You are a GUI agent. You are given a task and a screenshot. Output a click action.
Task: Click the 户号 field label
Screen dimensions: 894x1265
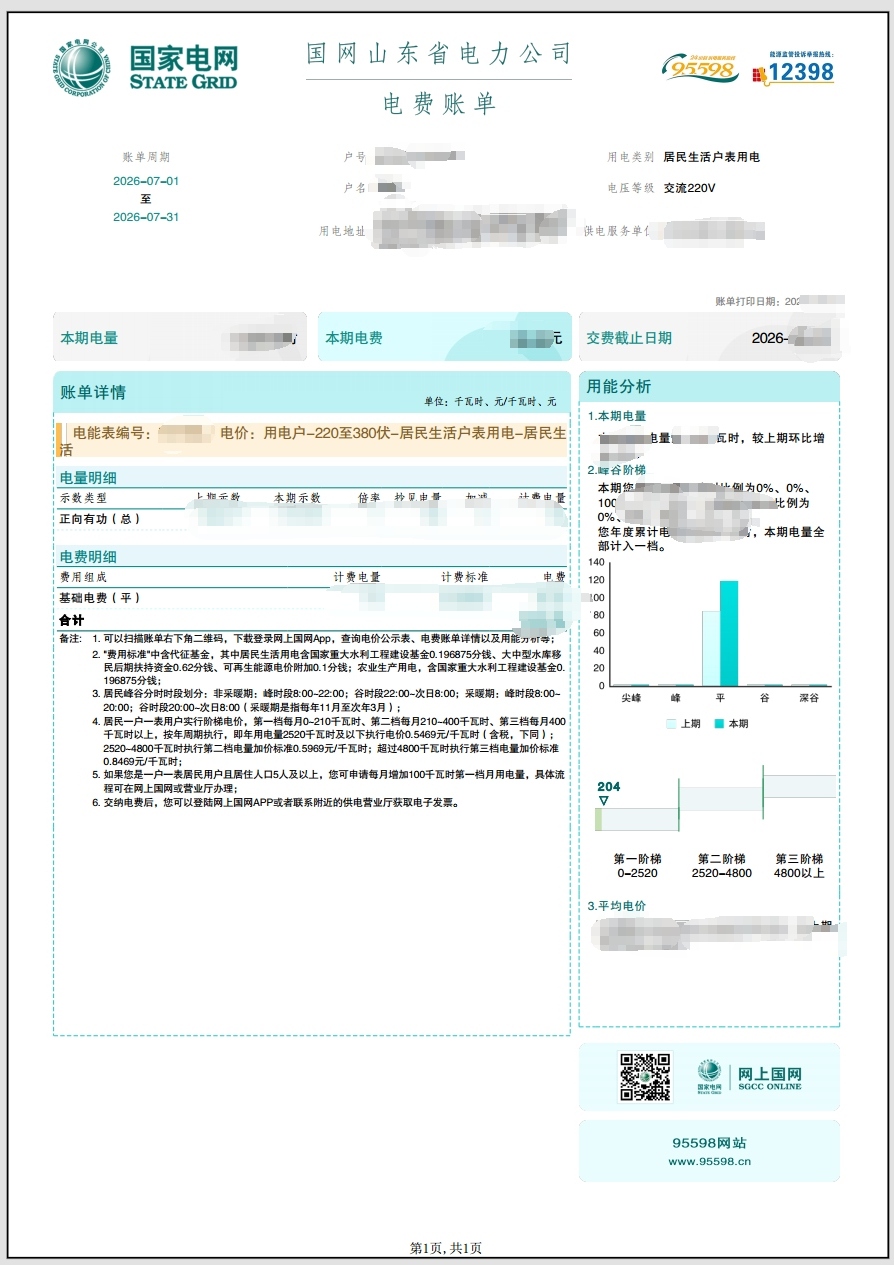(x=355, y=157)
